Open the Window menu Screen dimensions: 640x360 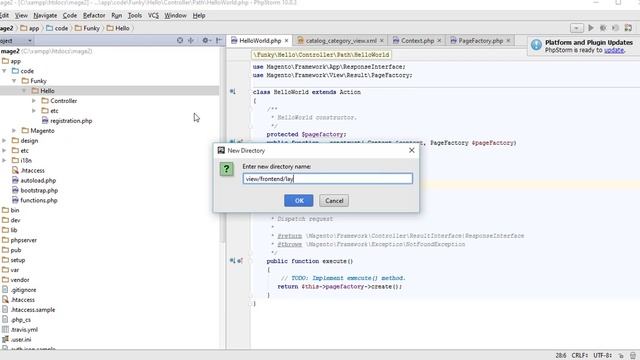(x=175, y=16)
